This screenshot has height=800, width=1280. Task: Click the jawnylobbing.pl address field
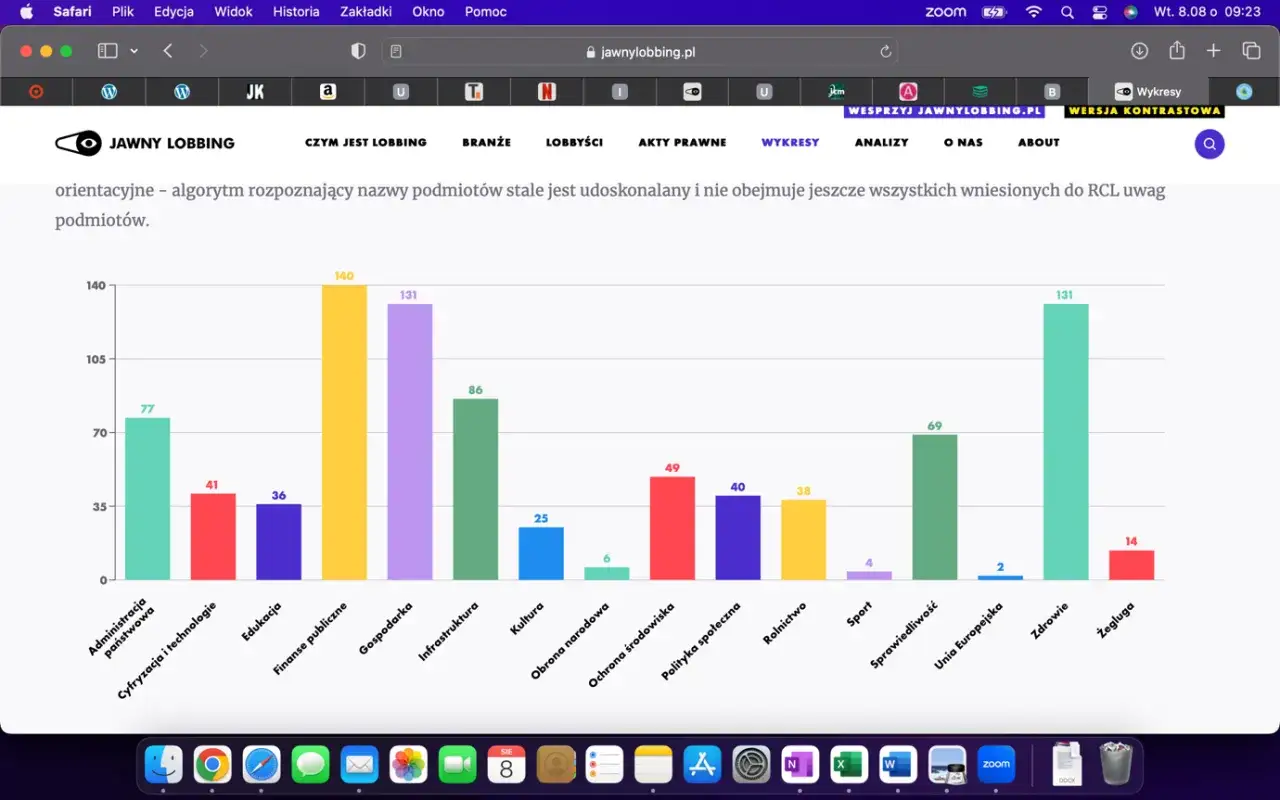(x=640, y=52)
